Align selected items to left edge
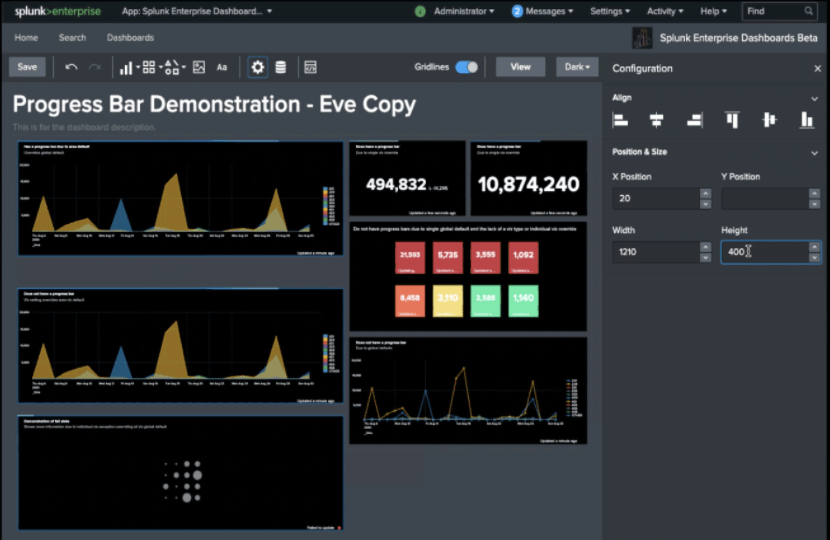 pyautogui.click(x=620, y=120)
